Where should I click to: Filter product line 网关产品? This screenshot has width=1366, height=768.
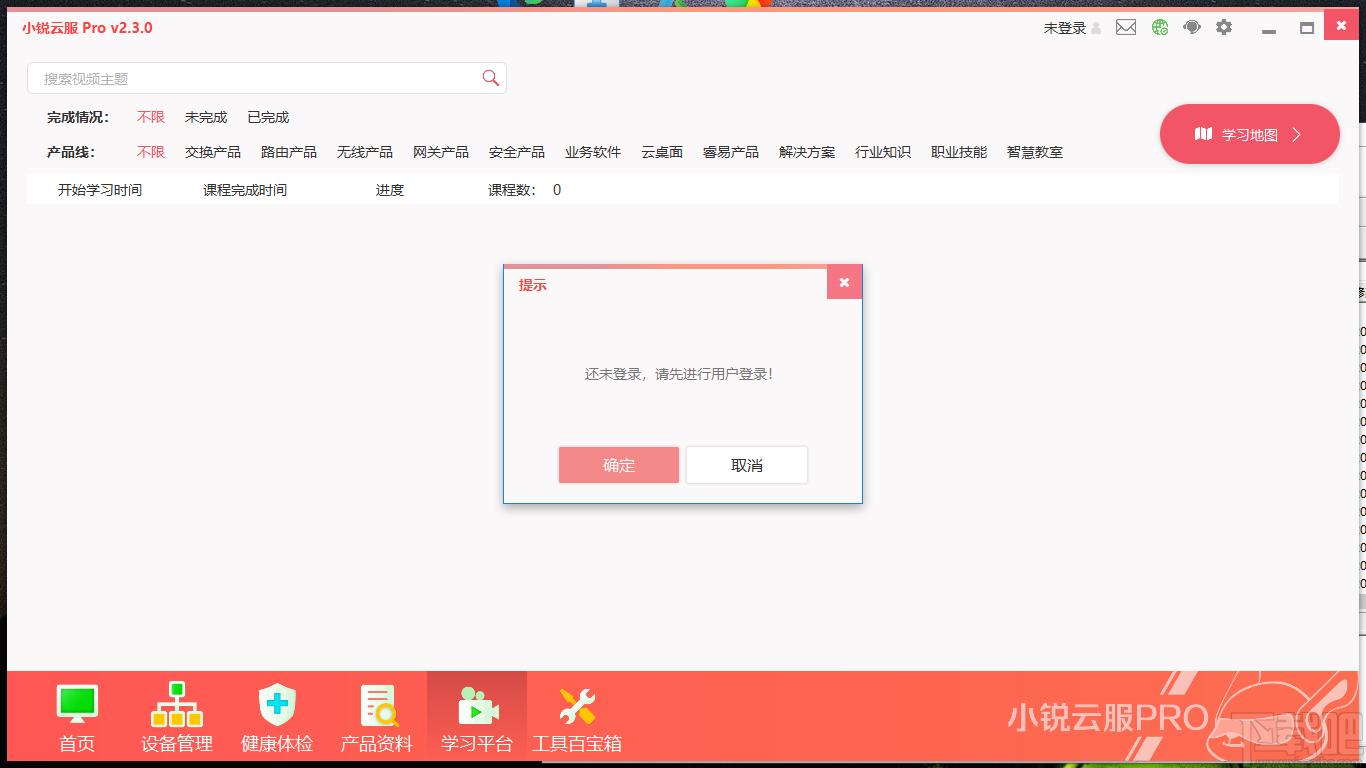coord(441,152)
